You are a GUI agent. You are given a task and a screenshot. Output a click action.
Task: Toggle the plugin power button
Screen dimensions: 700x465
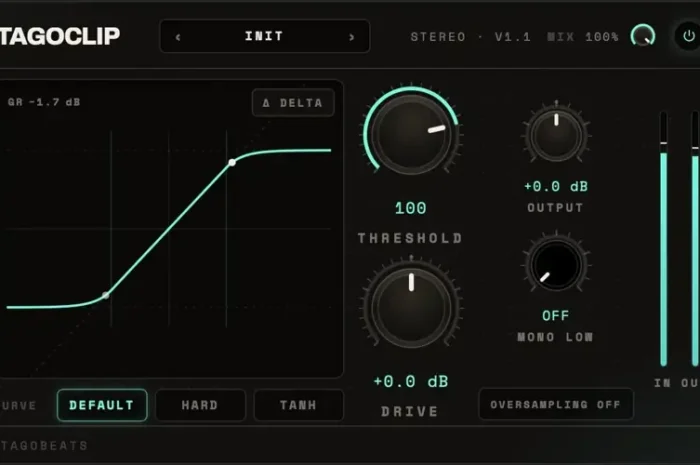(x=688, y=36)
